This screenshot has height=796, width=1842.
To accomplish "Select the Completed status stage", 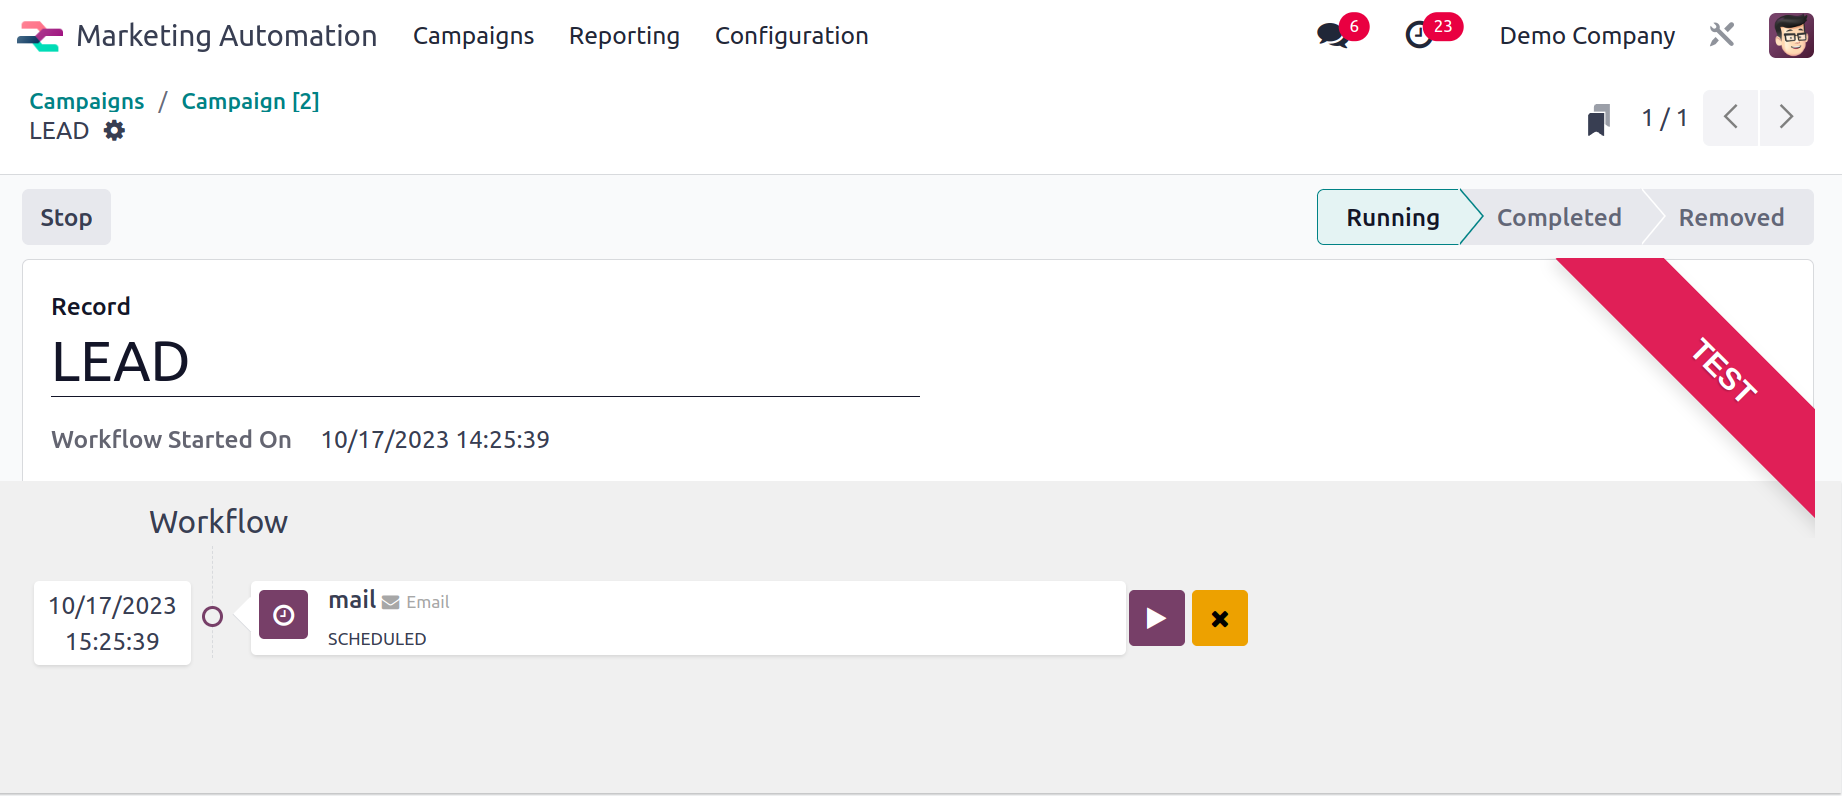I will point(1558,217).
